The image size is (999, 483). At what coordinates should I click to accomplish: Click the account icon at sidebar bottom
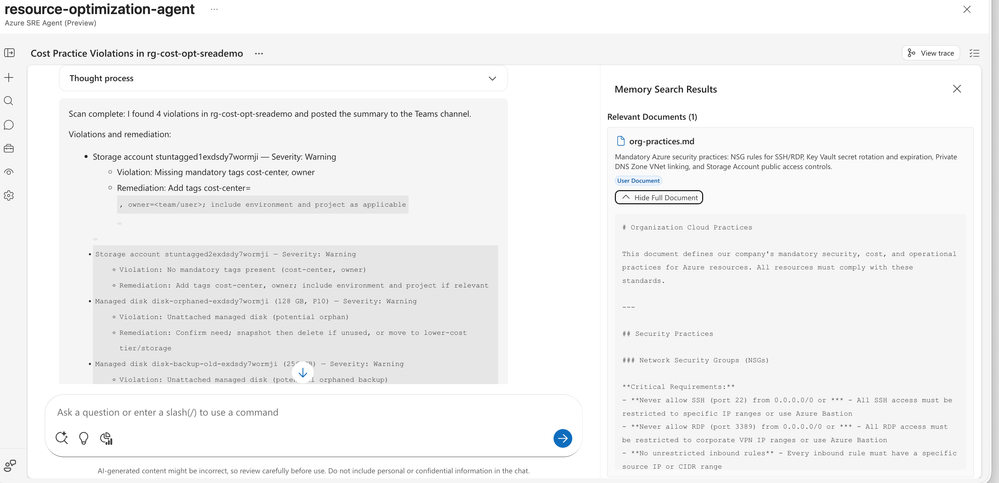[x=9, y=466]
